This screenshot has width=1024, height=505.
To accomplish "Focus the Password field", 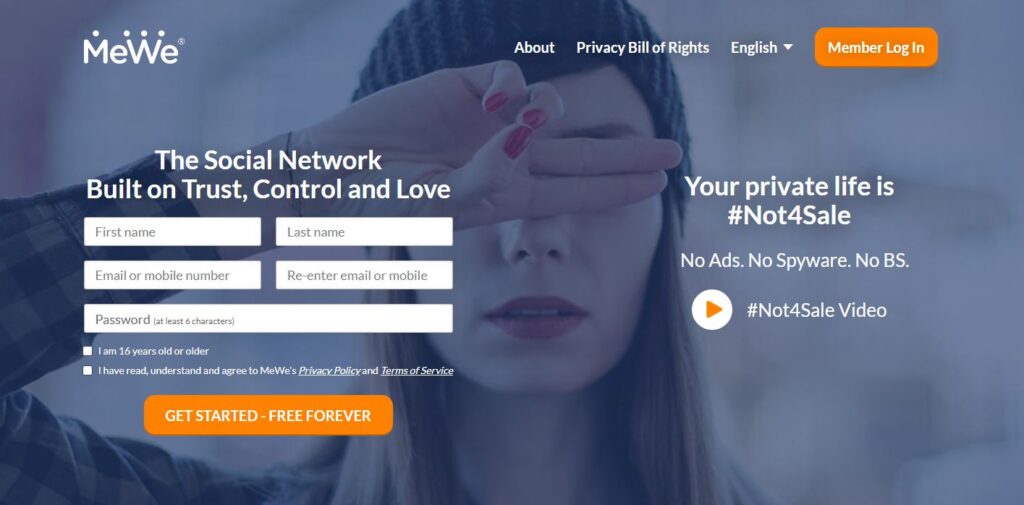I will click(x=268, y=319).
